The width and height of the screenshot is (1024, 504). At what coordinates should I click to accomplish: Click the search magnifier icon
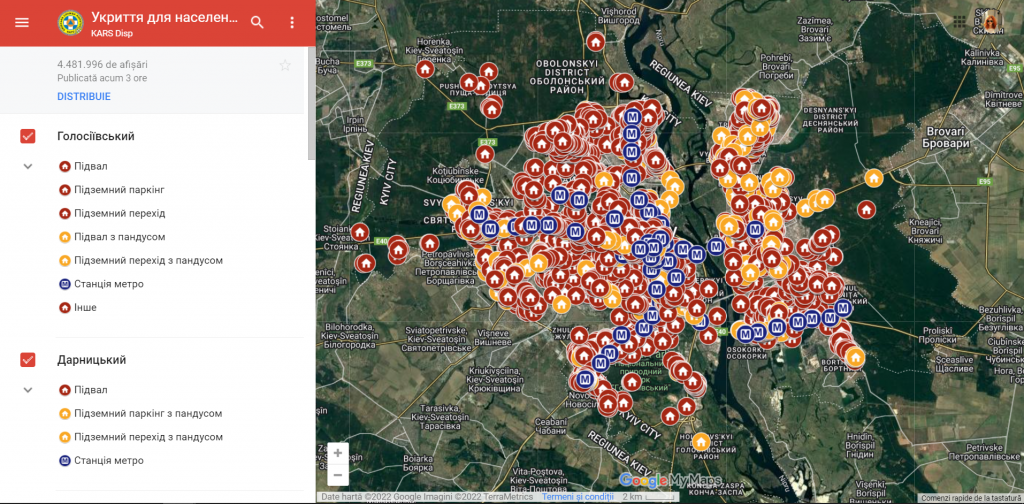click(257, 22)
